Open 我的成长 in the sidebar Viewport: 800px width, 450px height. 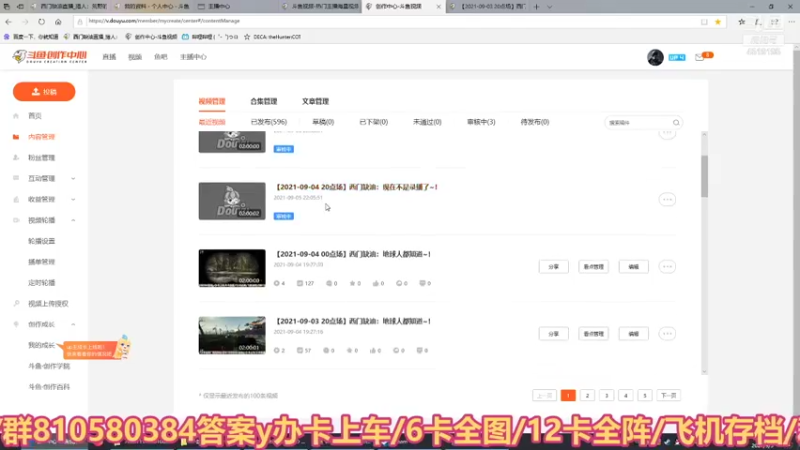(41, 345)
